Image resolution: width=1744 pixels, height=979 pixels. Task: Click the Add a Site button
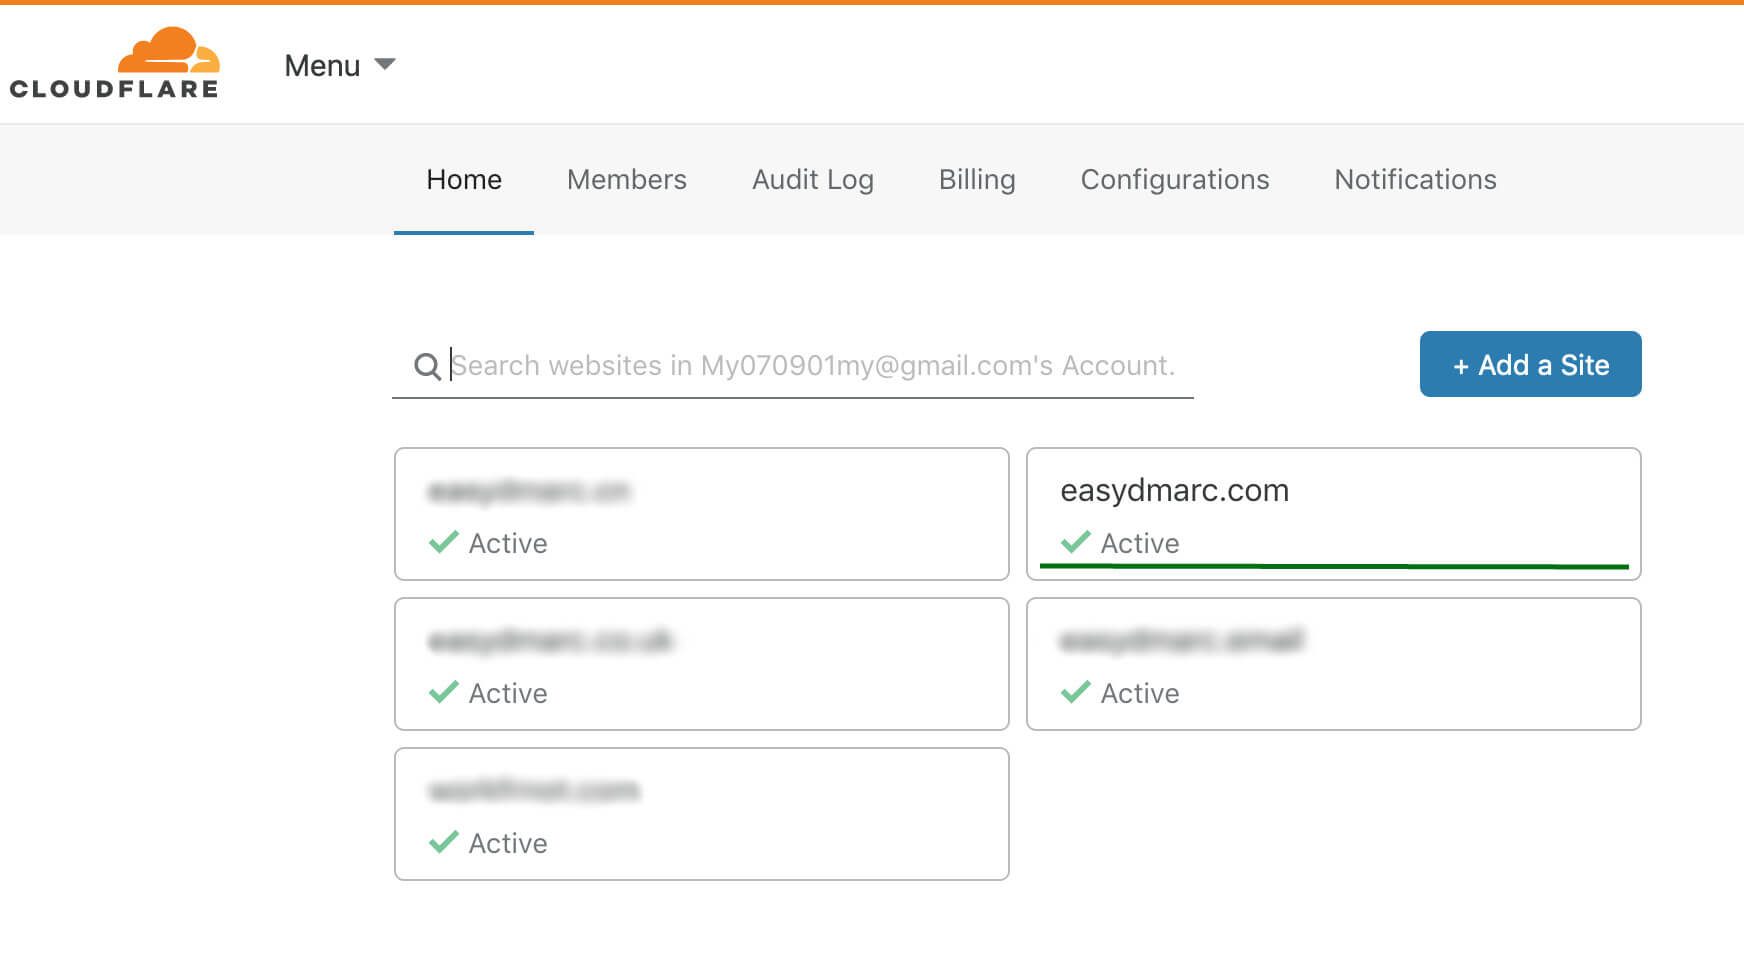[1530, 364]
